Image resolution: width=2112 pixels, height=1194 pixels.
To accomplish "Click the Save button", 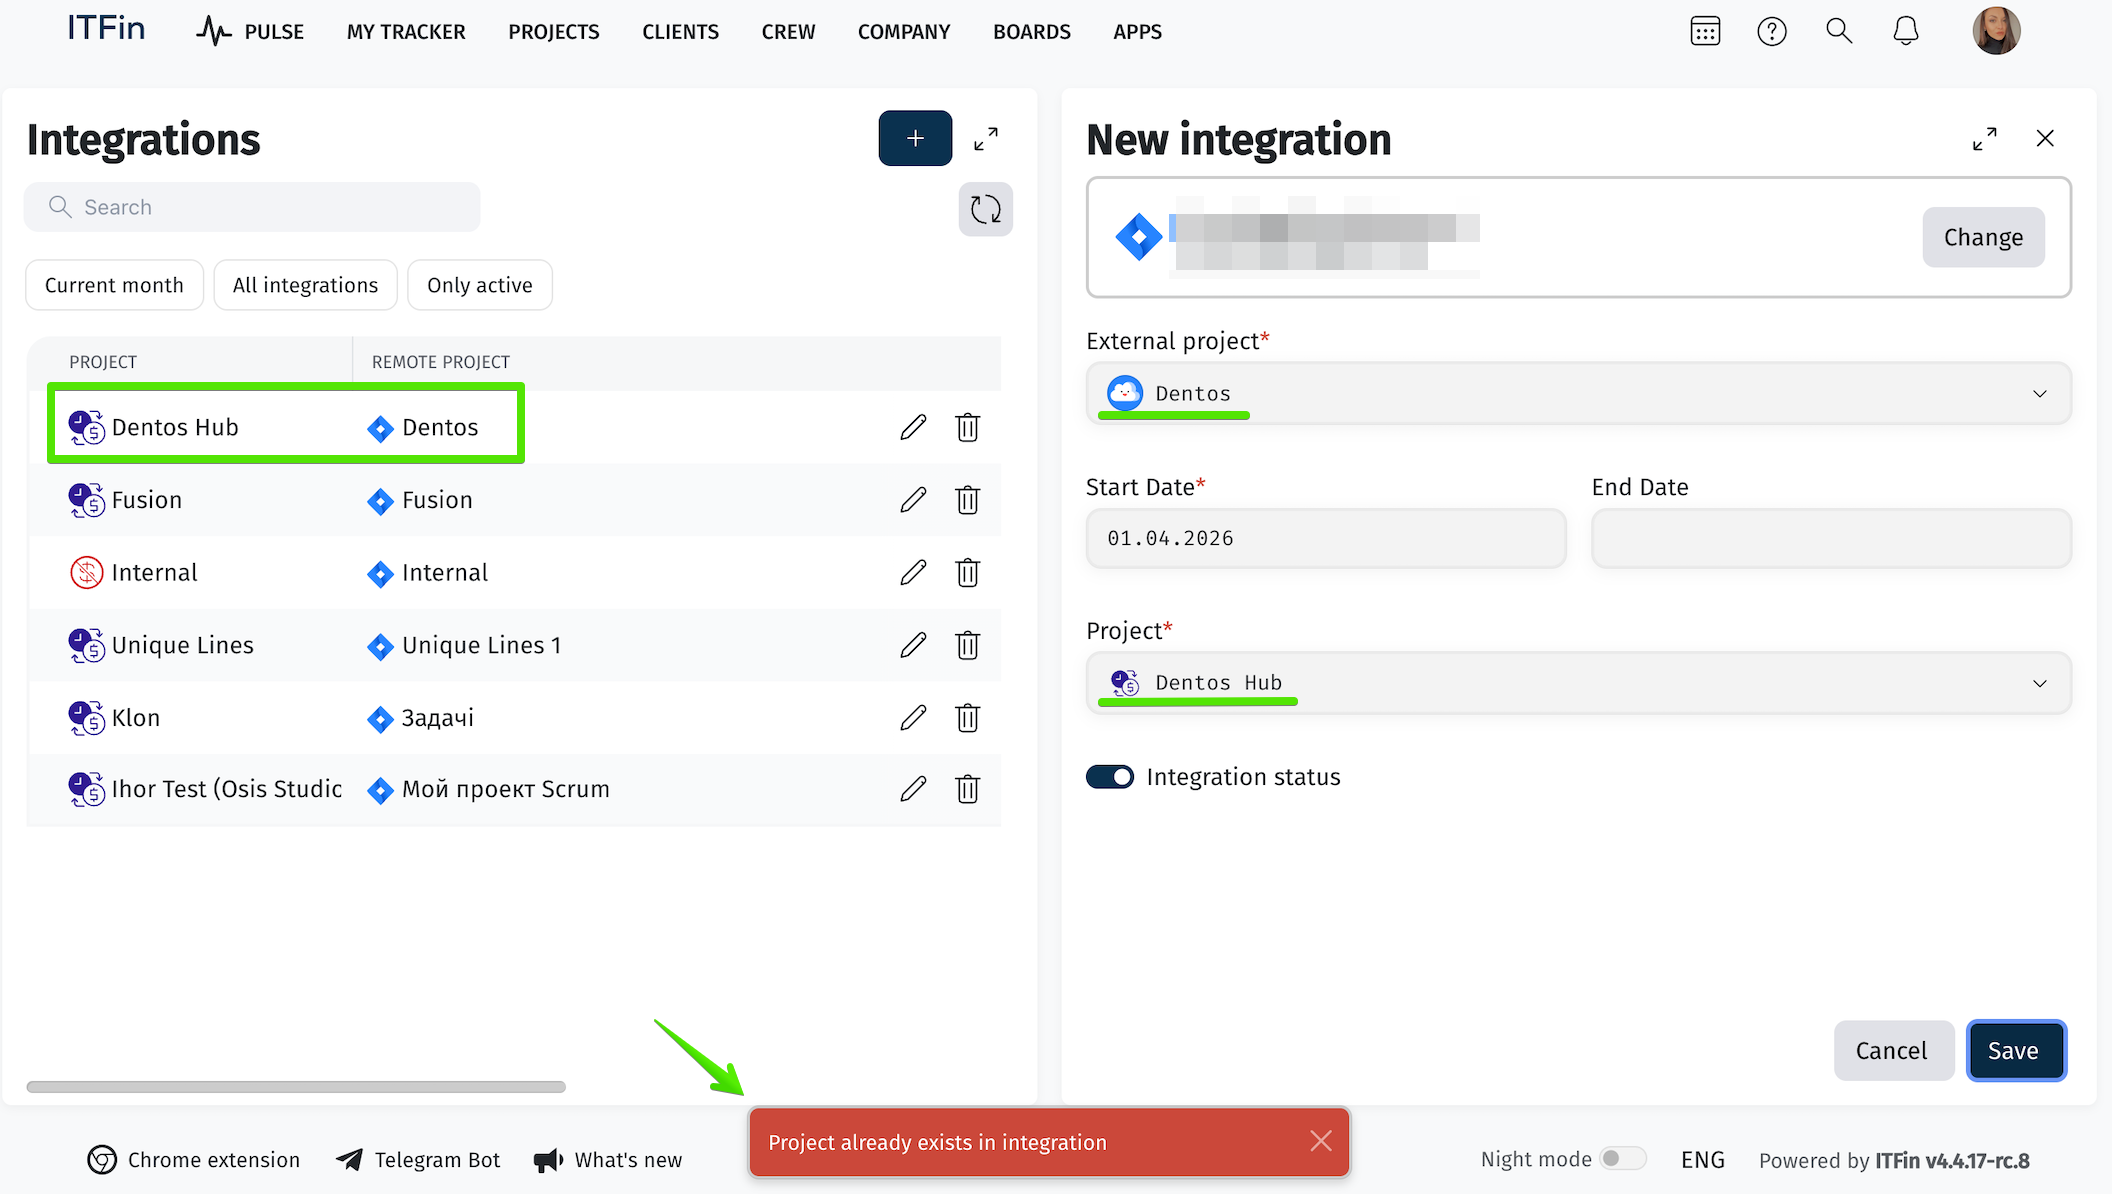I will pyautogui.click(x=2015, y=1051).
